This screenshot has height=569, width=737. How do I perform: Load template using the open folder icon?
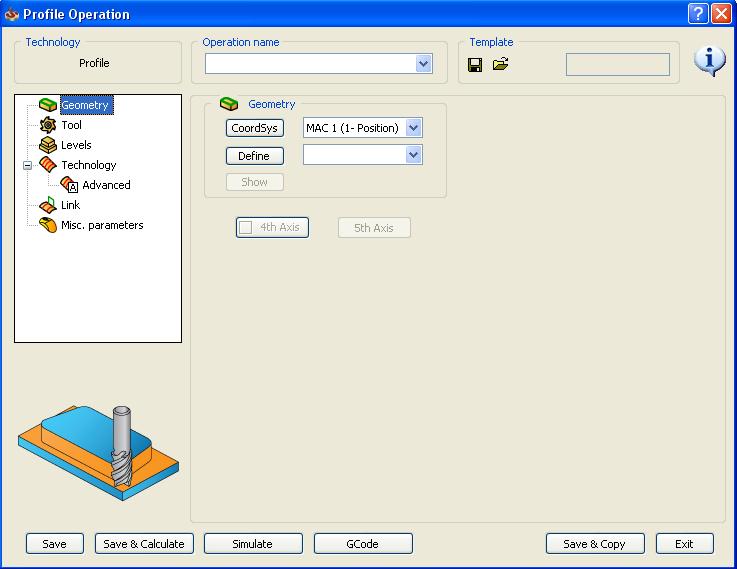pyautogui.click(x=501, y=64)
